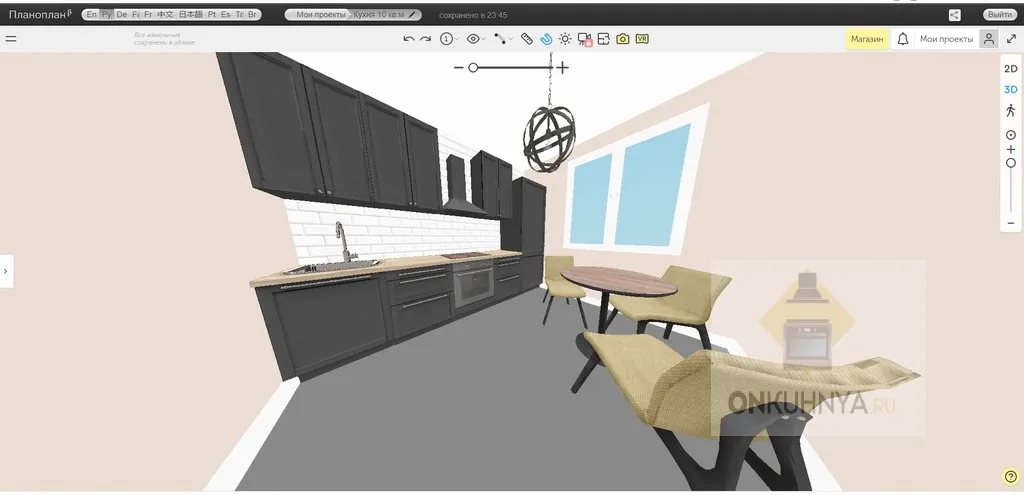This screenshot has width=1024, height=495.
Task: Select the built-in oven
Action: pyautogui.click(x=473, y=284)
